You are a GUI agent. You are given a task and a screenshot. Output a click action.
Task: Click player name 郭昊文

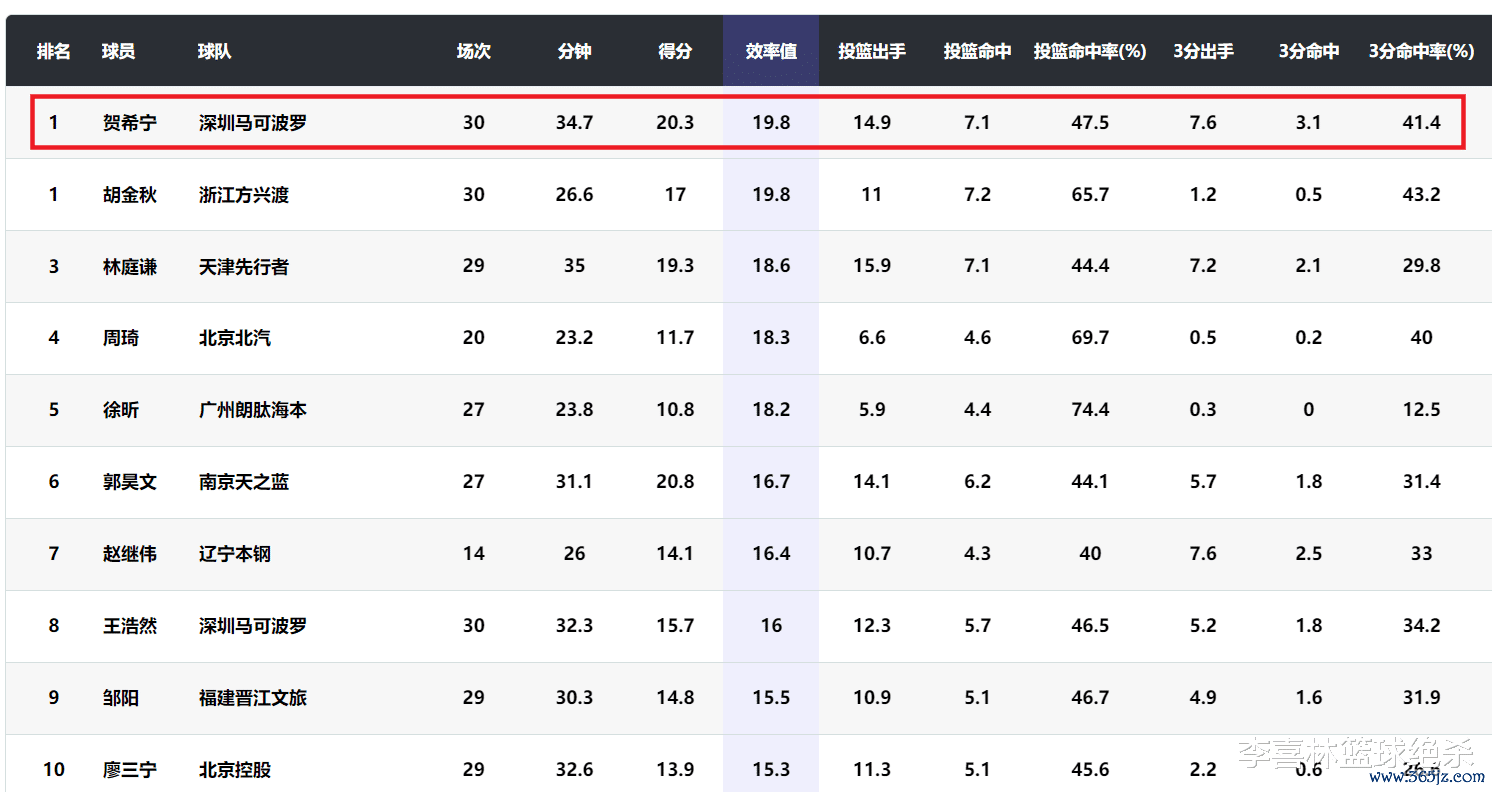(129, 482)
